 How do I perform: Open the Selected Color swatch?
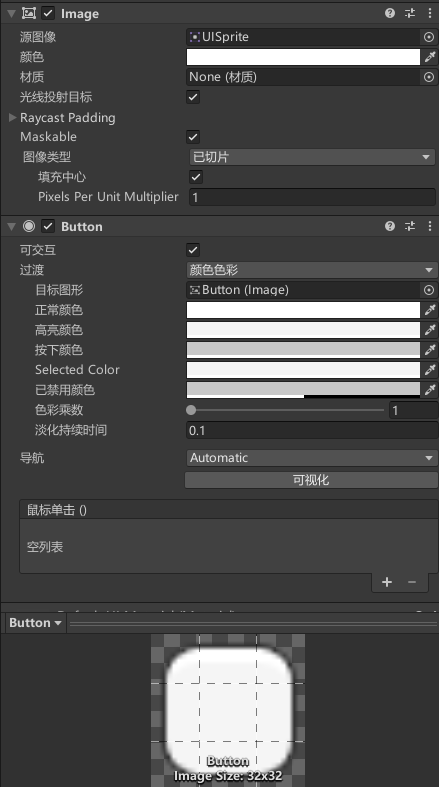(x=303, y=370)
